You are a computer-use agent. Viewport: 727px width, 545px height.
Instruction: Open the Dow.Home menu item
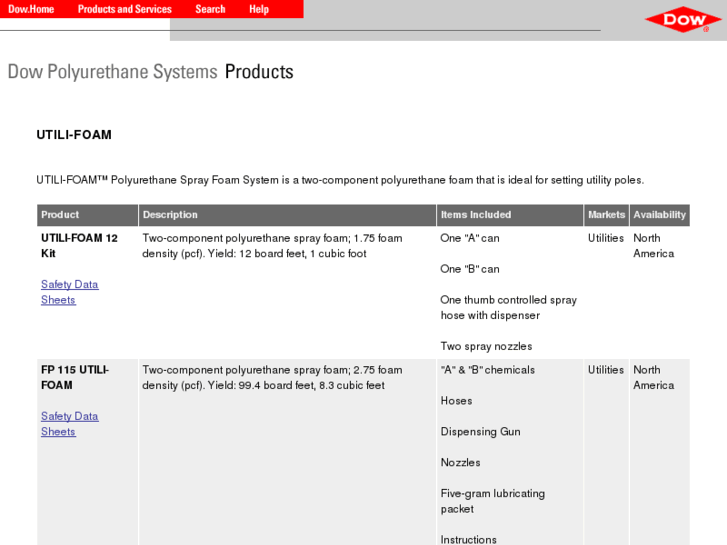point(31,9)
